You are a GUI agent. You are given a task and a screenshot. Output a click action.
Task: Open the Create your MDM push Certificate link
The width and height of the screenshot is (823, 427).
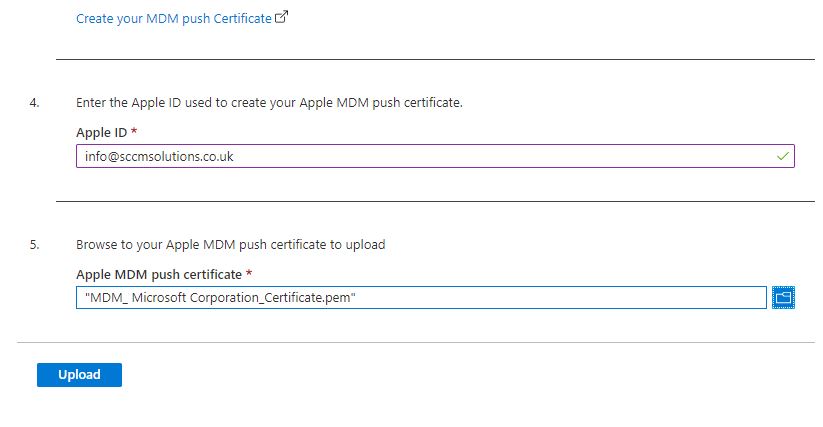[173, 18]
